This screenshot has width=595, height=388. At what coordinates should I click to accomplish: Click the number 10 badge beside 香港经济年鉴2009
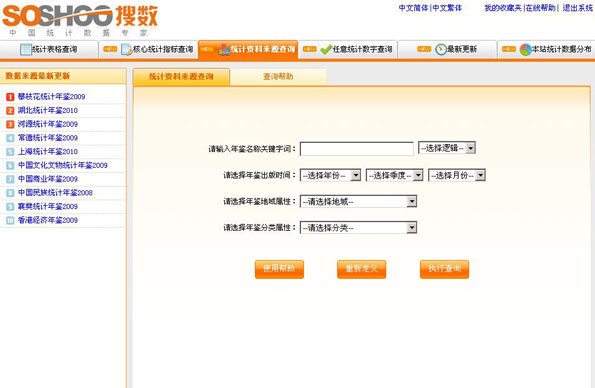click(10, 220)
